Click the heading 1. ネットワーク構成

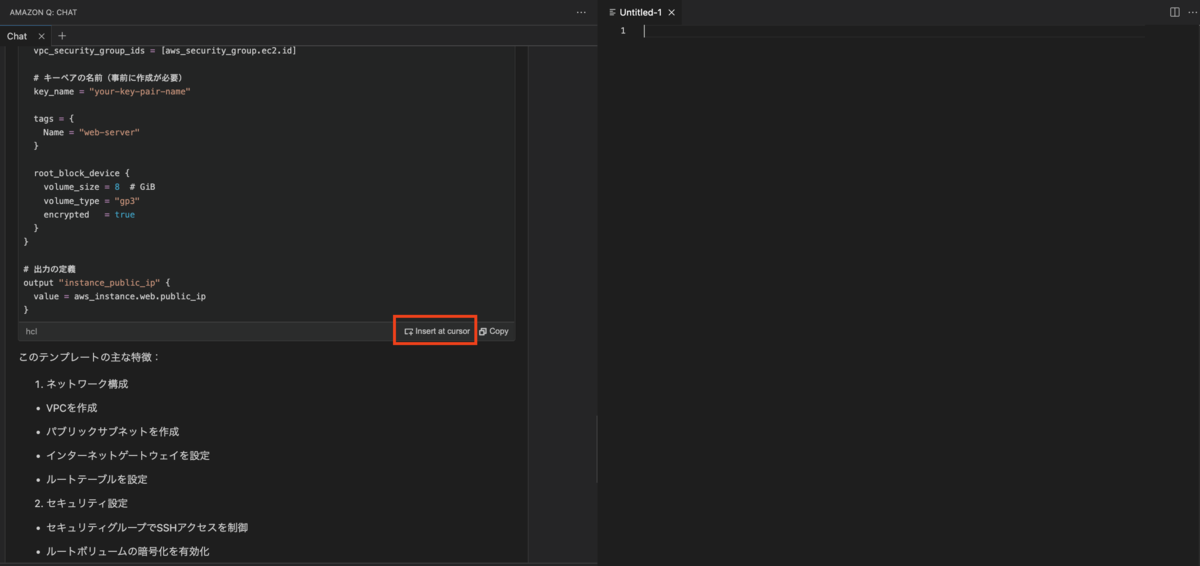tap(81, 384)
